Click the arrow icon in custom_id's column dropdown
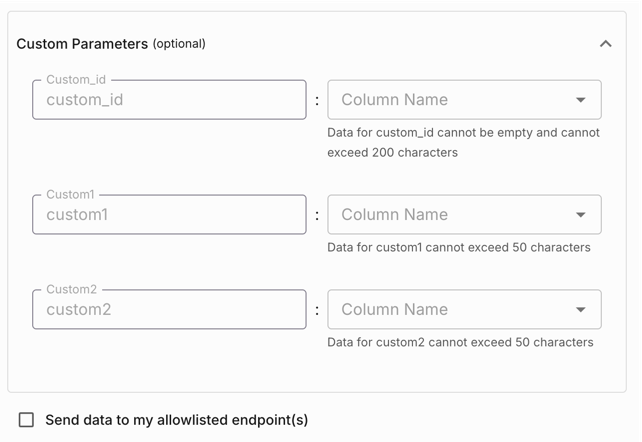 pos(581,100)
